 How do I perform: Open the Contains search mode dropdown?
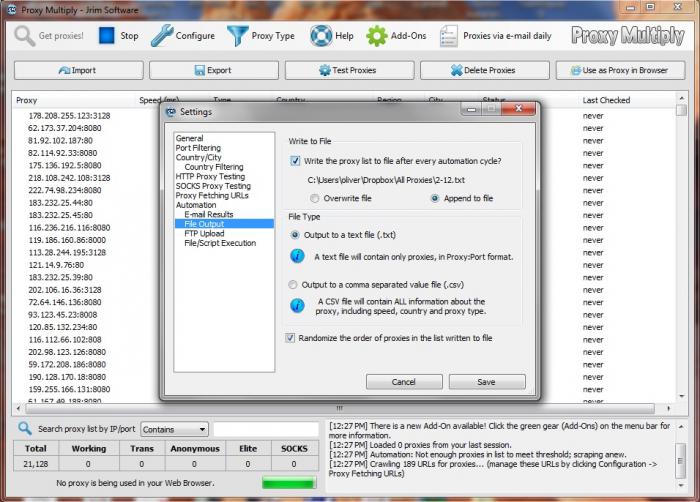coord(175,429)
